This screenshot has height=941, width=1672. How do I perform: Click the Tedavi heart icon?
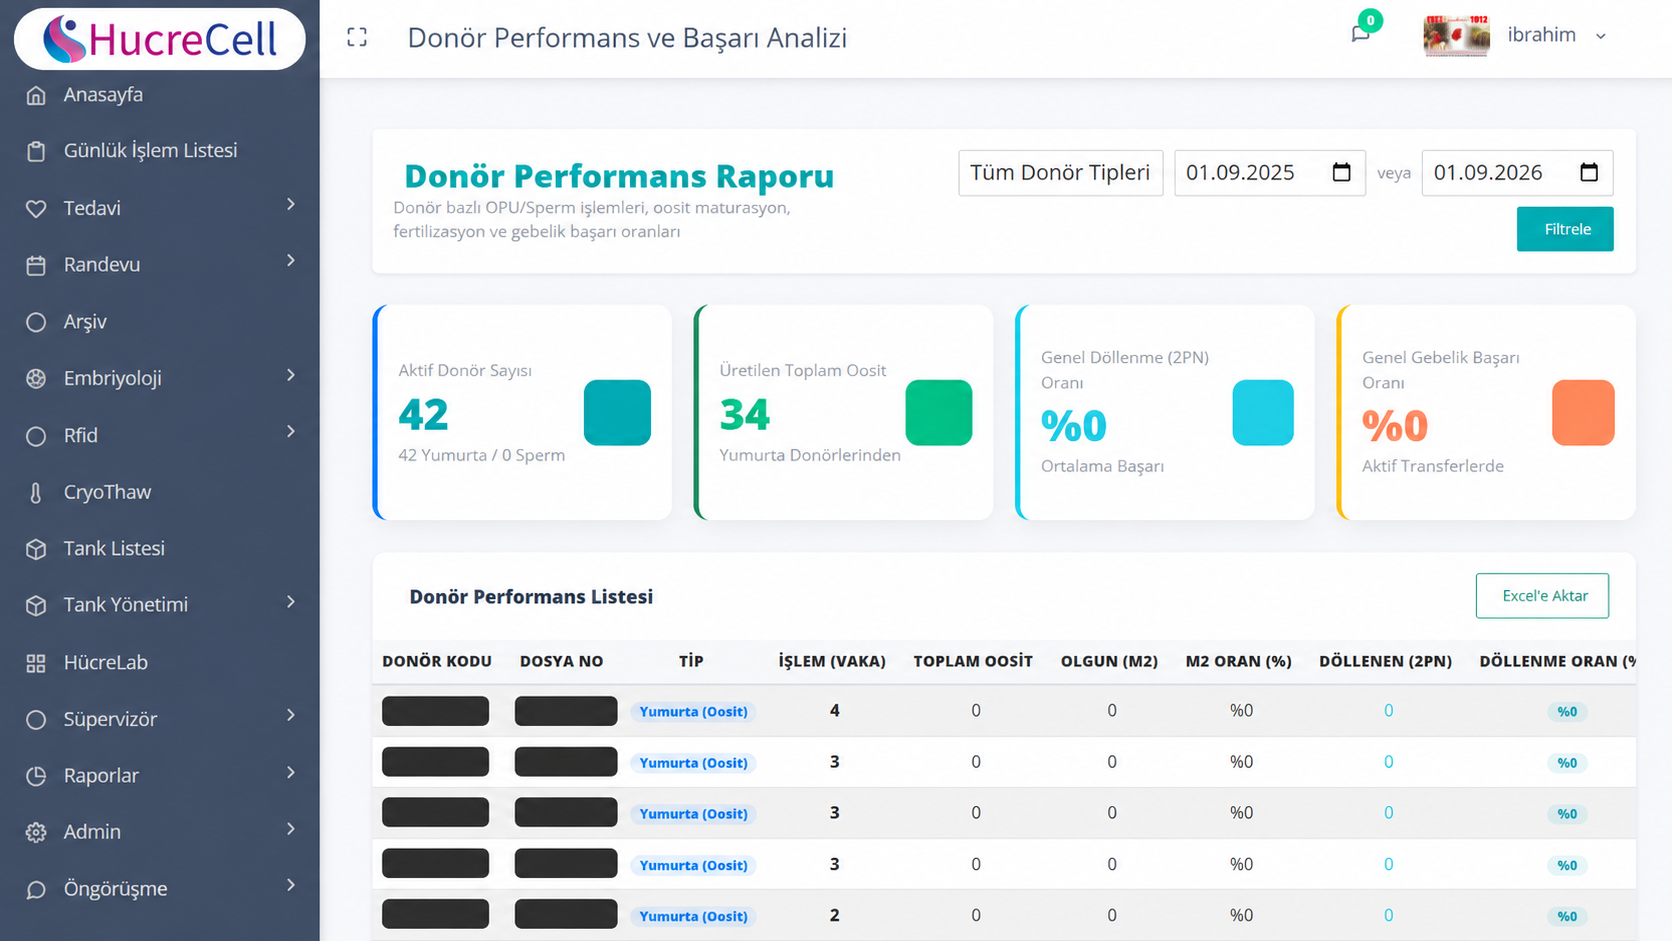pyautogui.click(x=36, y=208)
